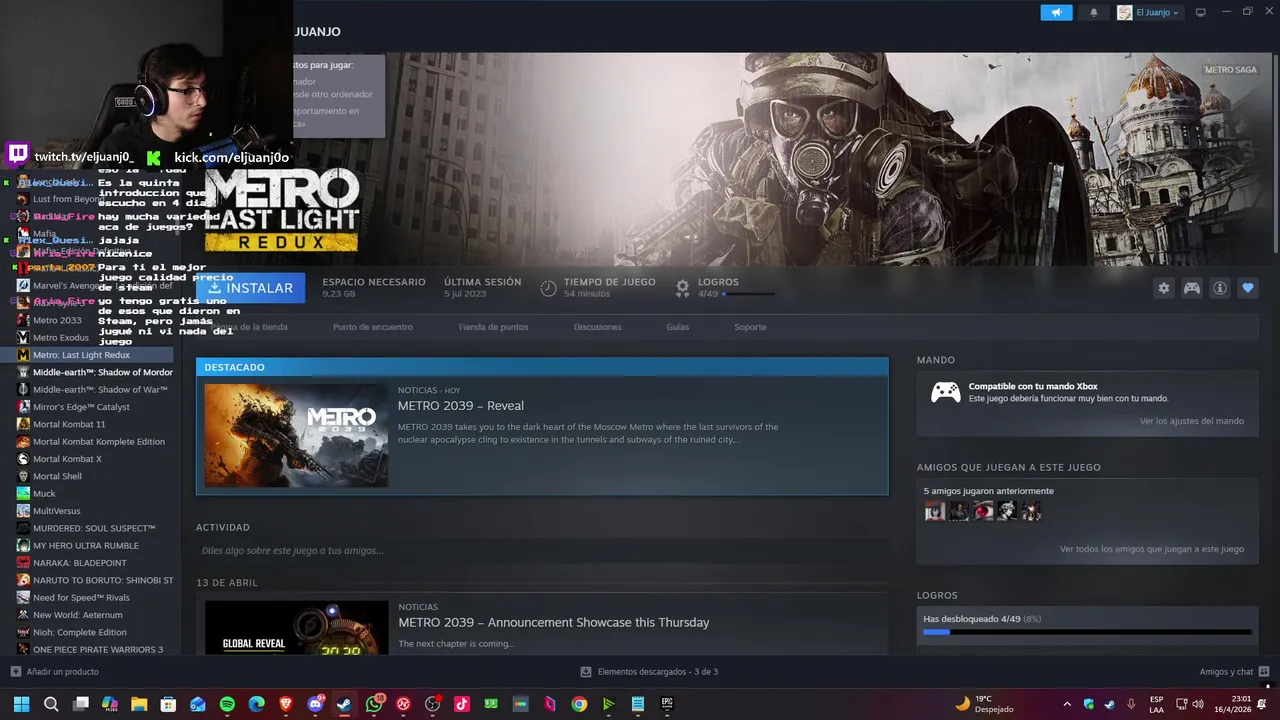Open Discord from the taskbar
This screenshot has width=1280, height=720.
[x=316, y=704]
